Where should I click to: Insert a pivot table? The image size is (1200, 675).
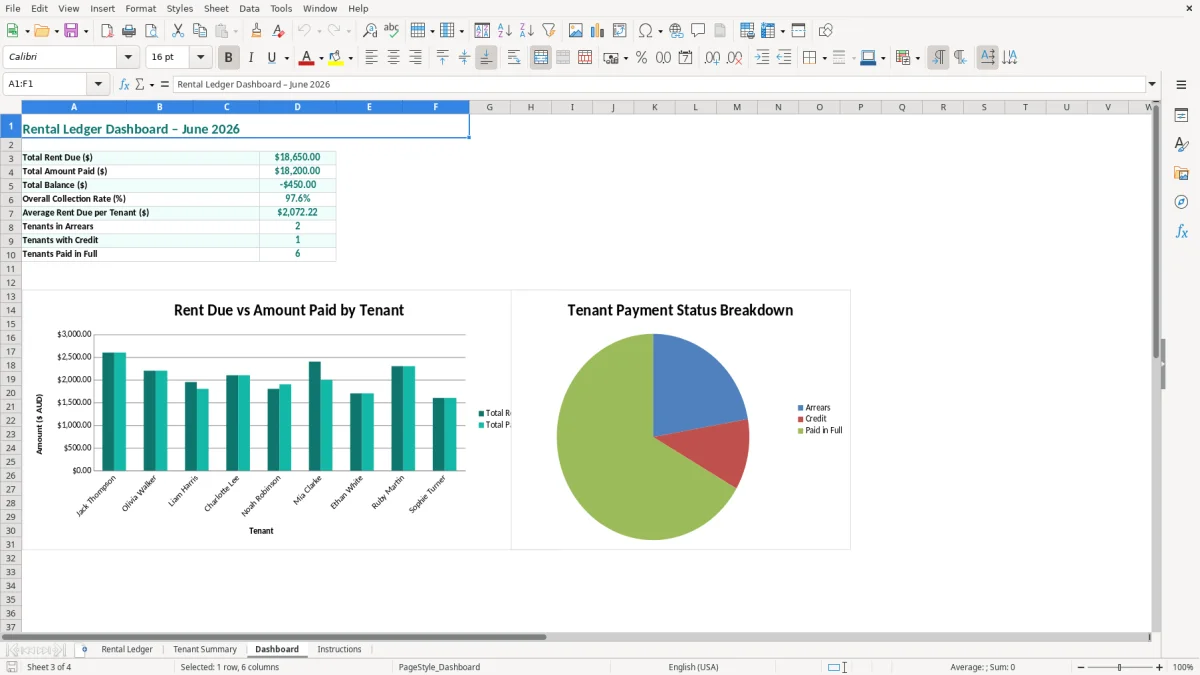[620, 31]
